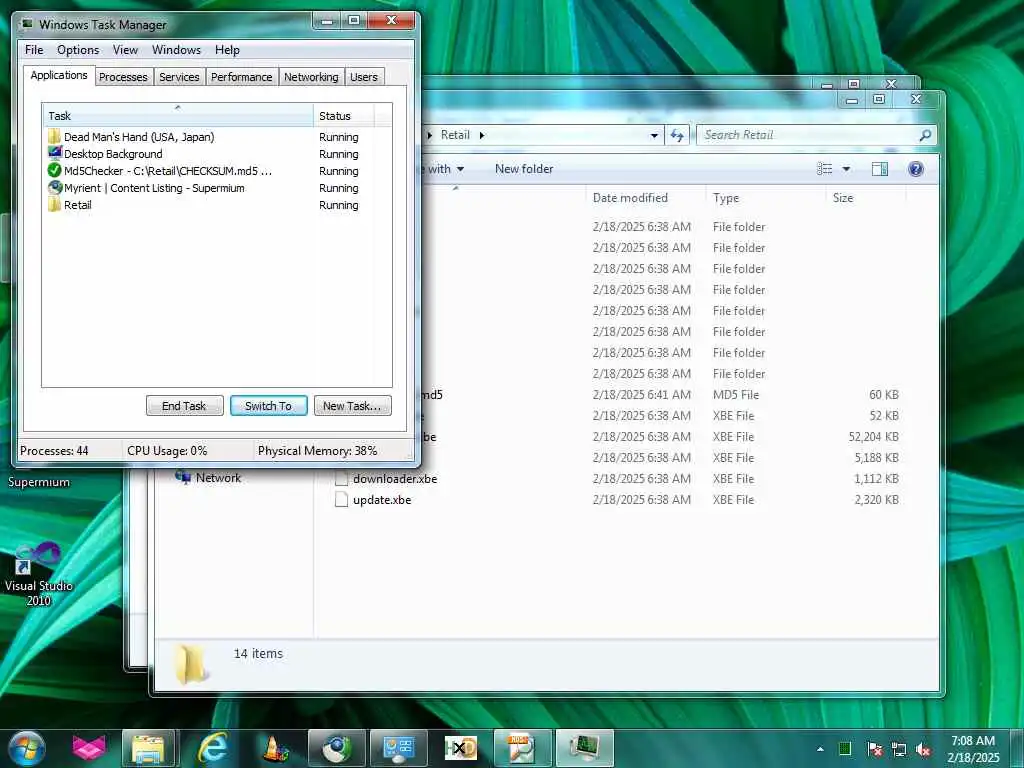Switch to the Users tab
This screenshot has height=768, width=1024.
click(x=364, y=77)
